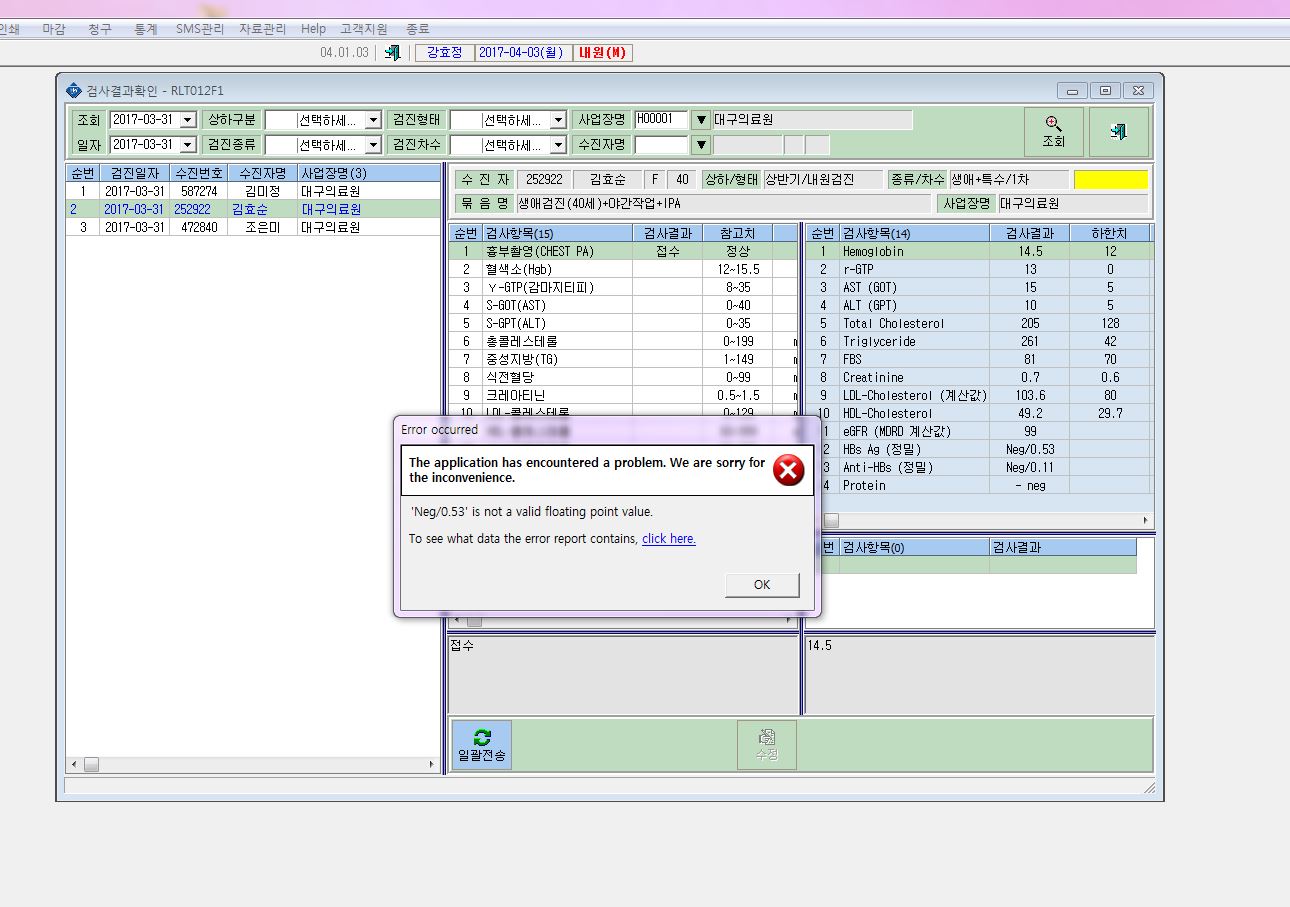Open the 수진자명 lookup arrow button
1290x907 pixels.
click(x=701, y=145)
